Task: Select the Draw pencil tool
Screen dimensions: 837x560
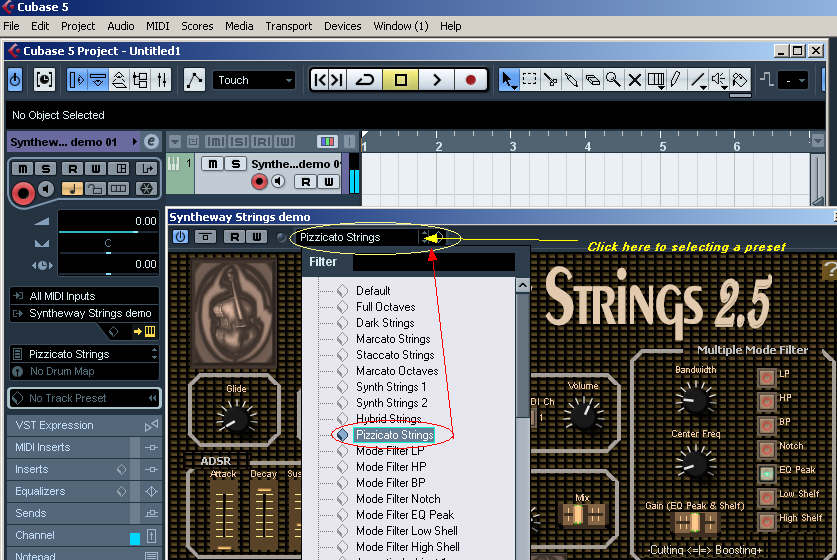Action: click(x=676, y=80)
